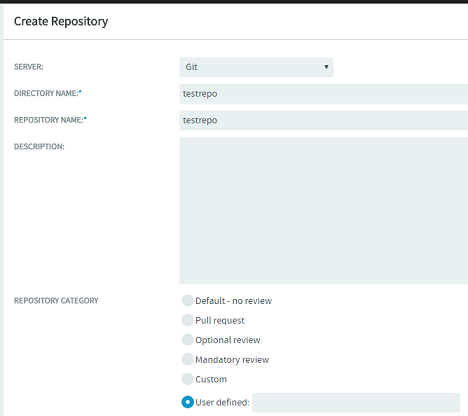Open the Server dropdown showing Git
Viewport: 468px width, 416px height.
point(256,67)
